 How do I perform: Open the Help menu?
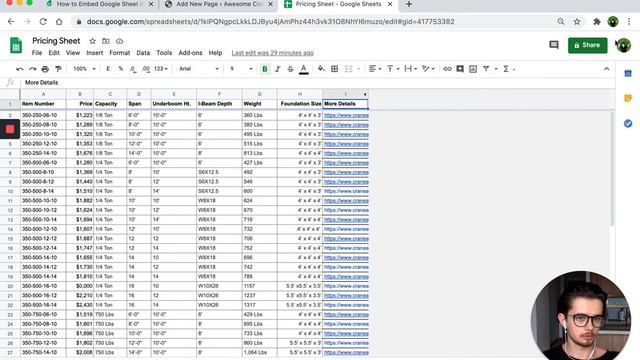[x=215, y=53]
